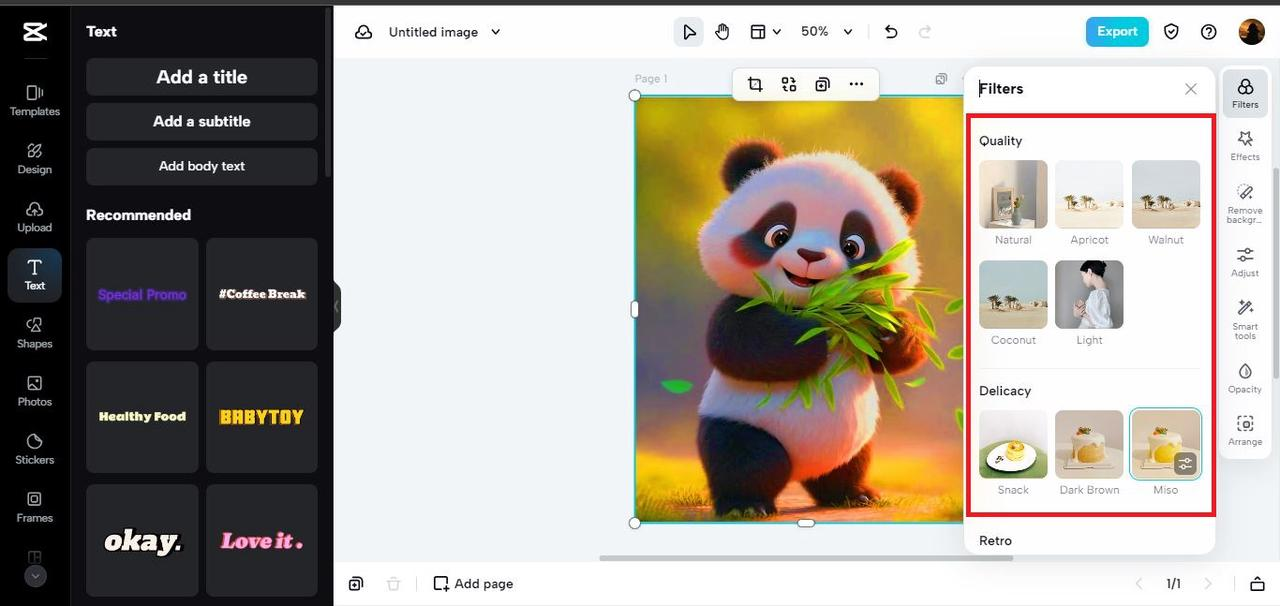Open the Stickers sidebar panel
This screenshot has width=1280, height=606.
click(x=35, y=448)
